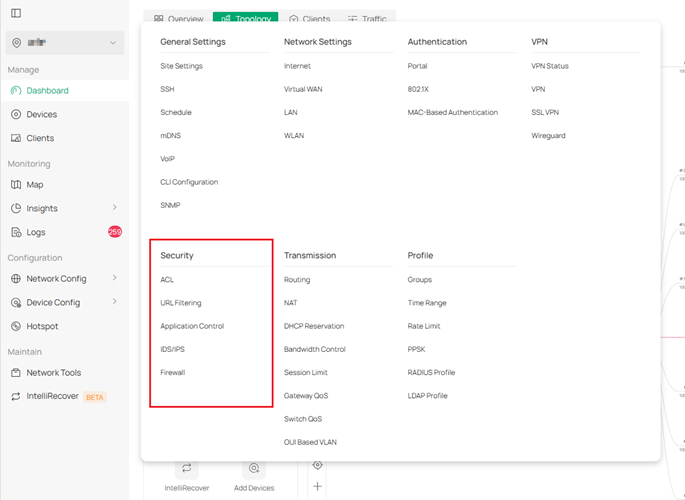Click the Hotspot icon in sidebar
The image size is (685, 500).
click(x=16, y=326)
